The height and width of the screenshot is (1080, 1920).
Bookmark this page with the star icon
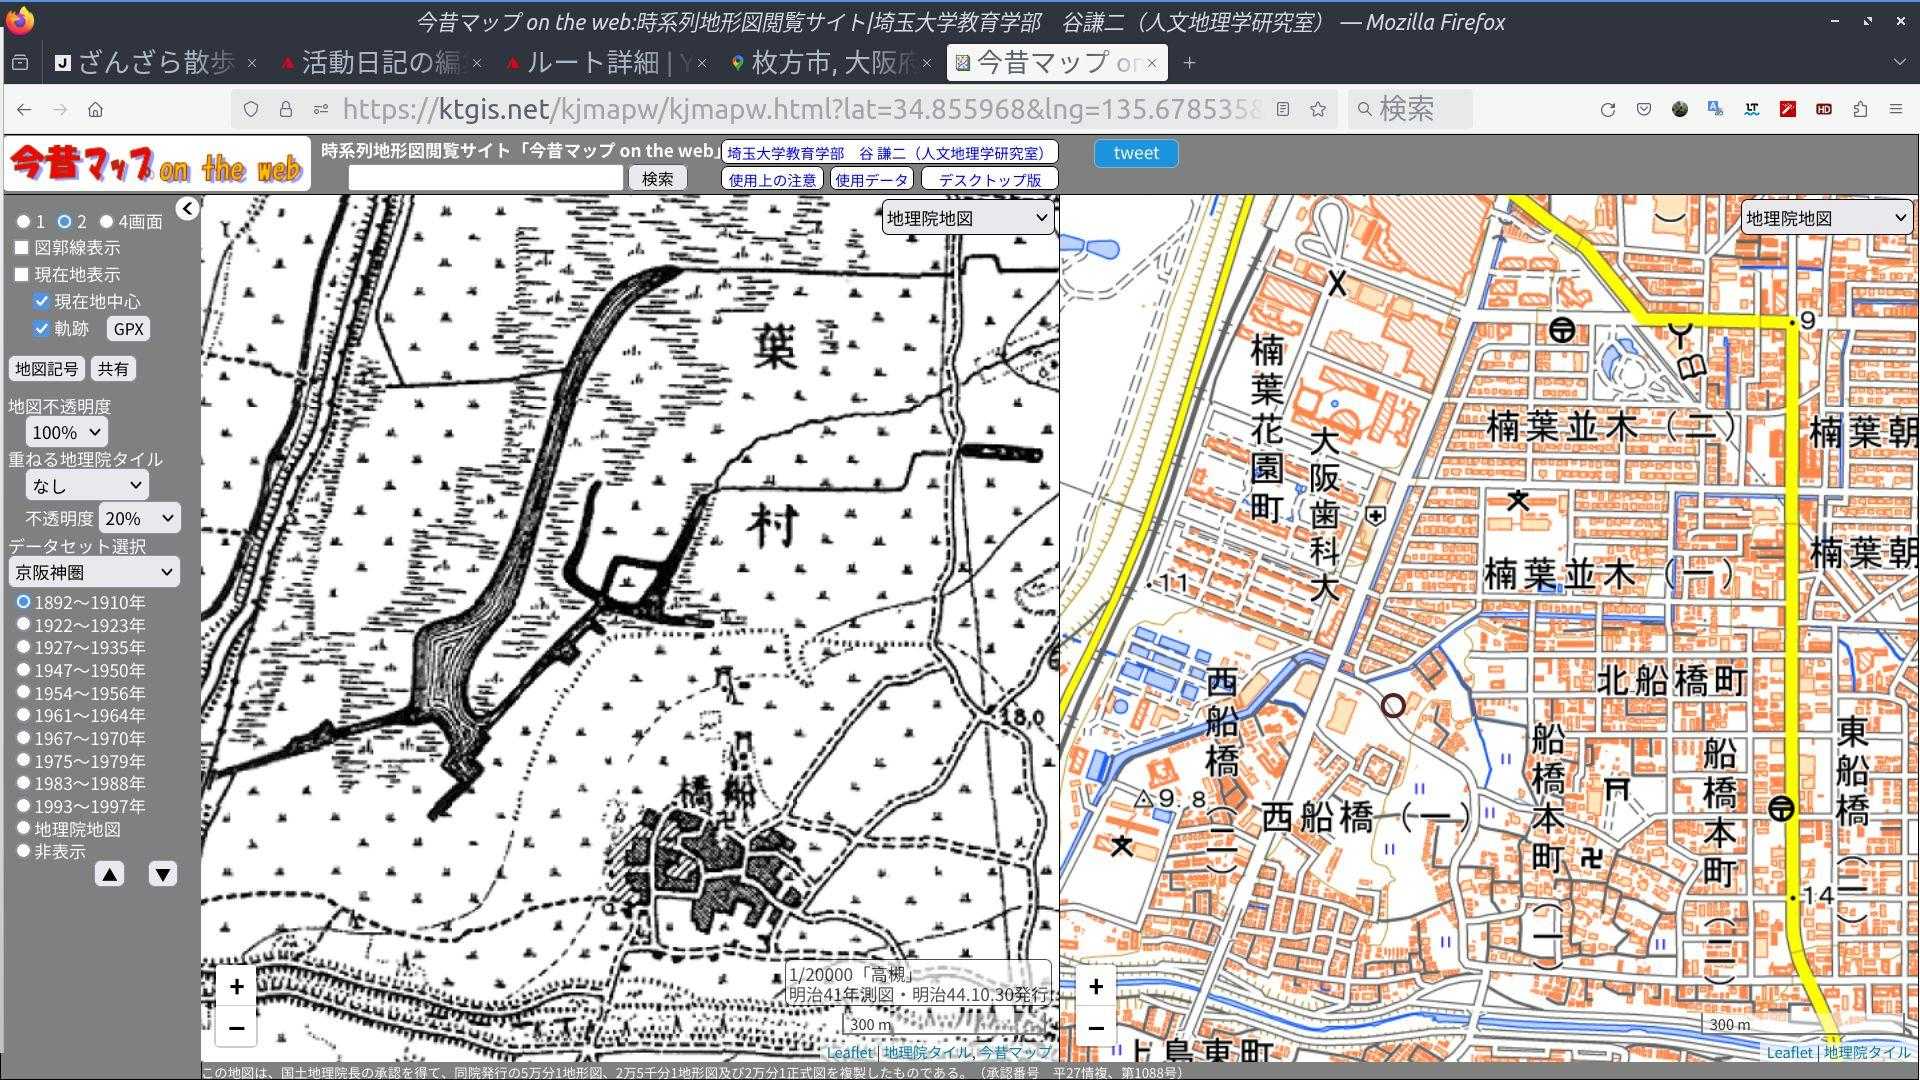pyautogui.click(x=1318, y=109)
